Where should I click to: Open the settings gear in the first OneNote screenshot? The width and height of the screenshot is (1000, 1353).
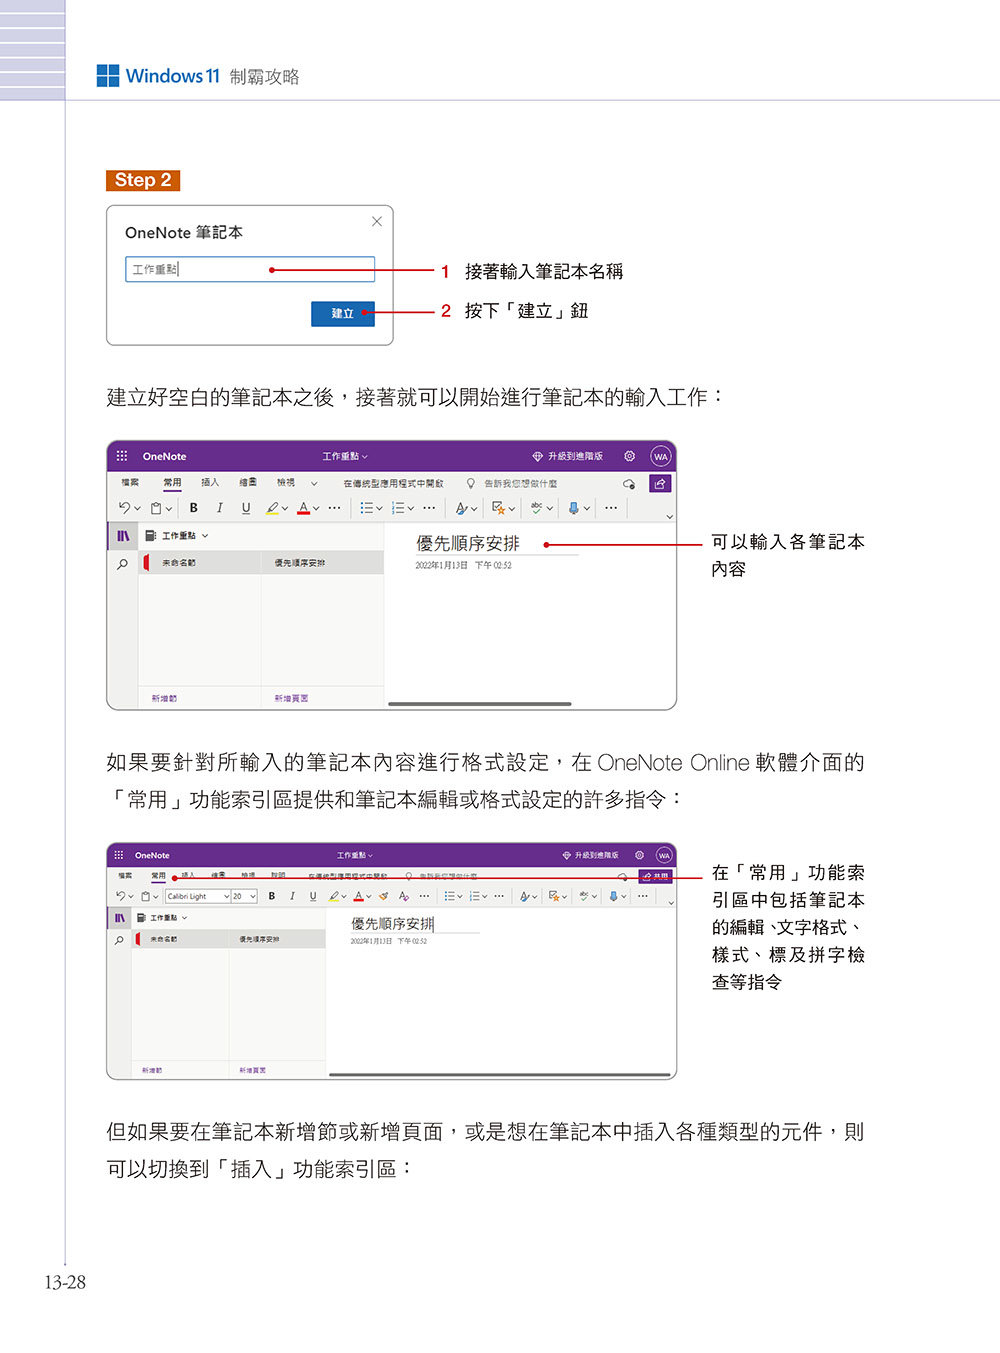click(x=629, y=456)
